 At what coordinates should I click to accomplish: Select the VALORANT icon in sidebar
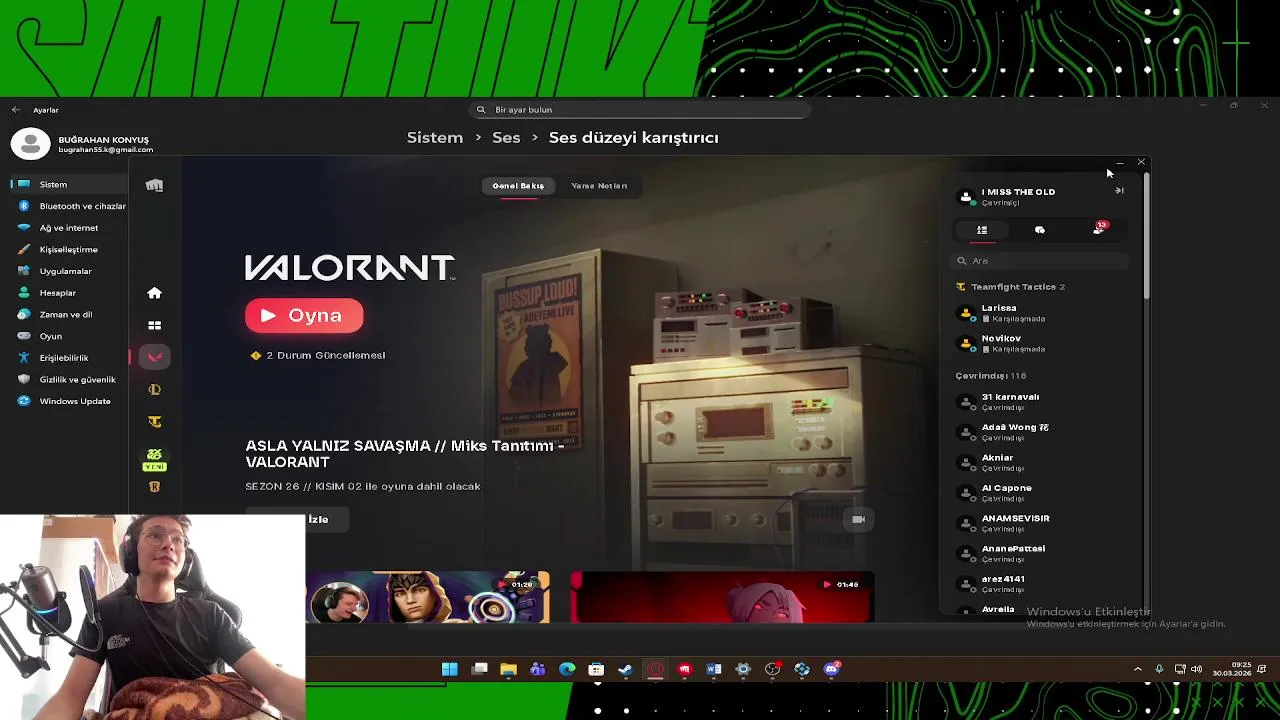[x=154, y=357]
